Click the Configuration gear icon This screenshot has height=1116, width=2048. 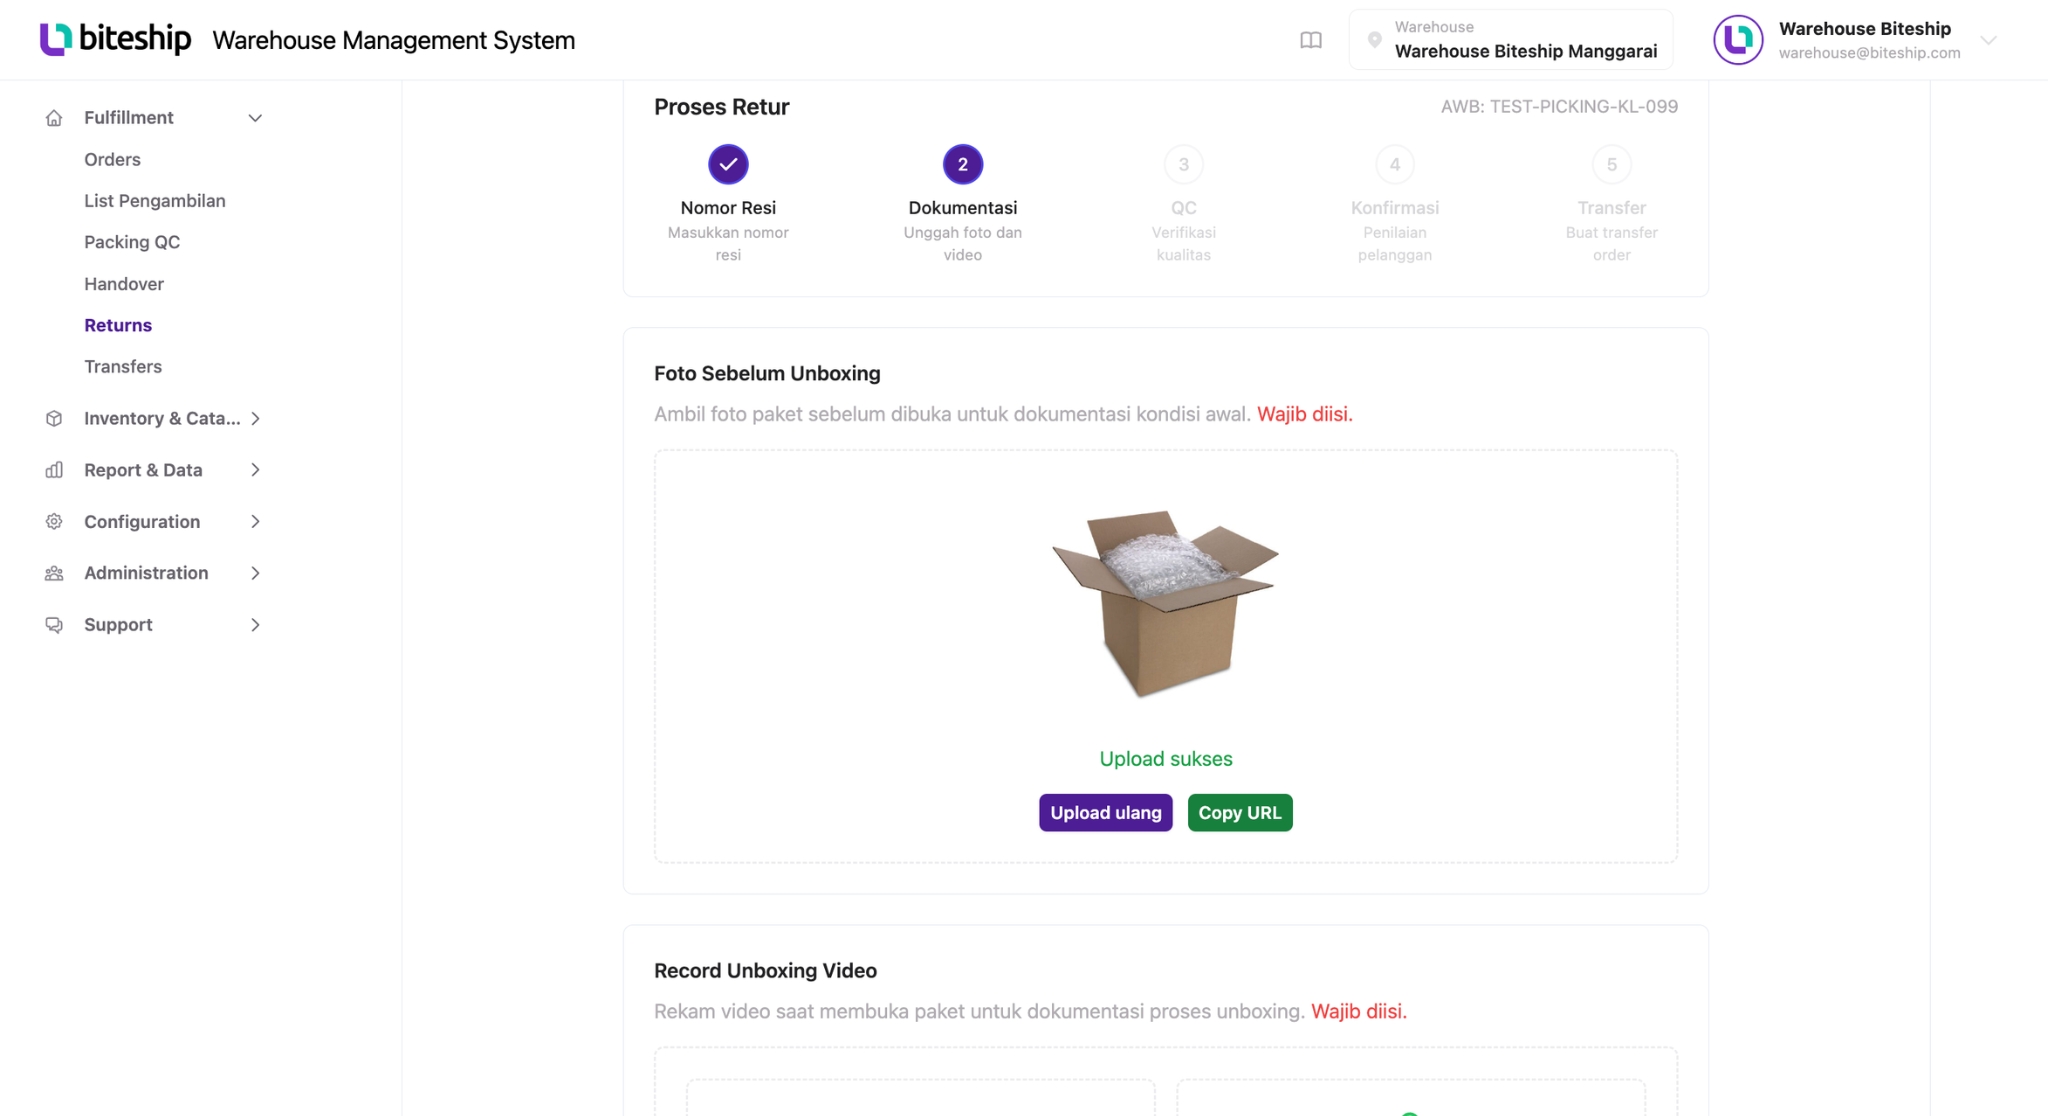[54, 522]
